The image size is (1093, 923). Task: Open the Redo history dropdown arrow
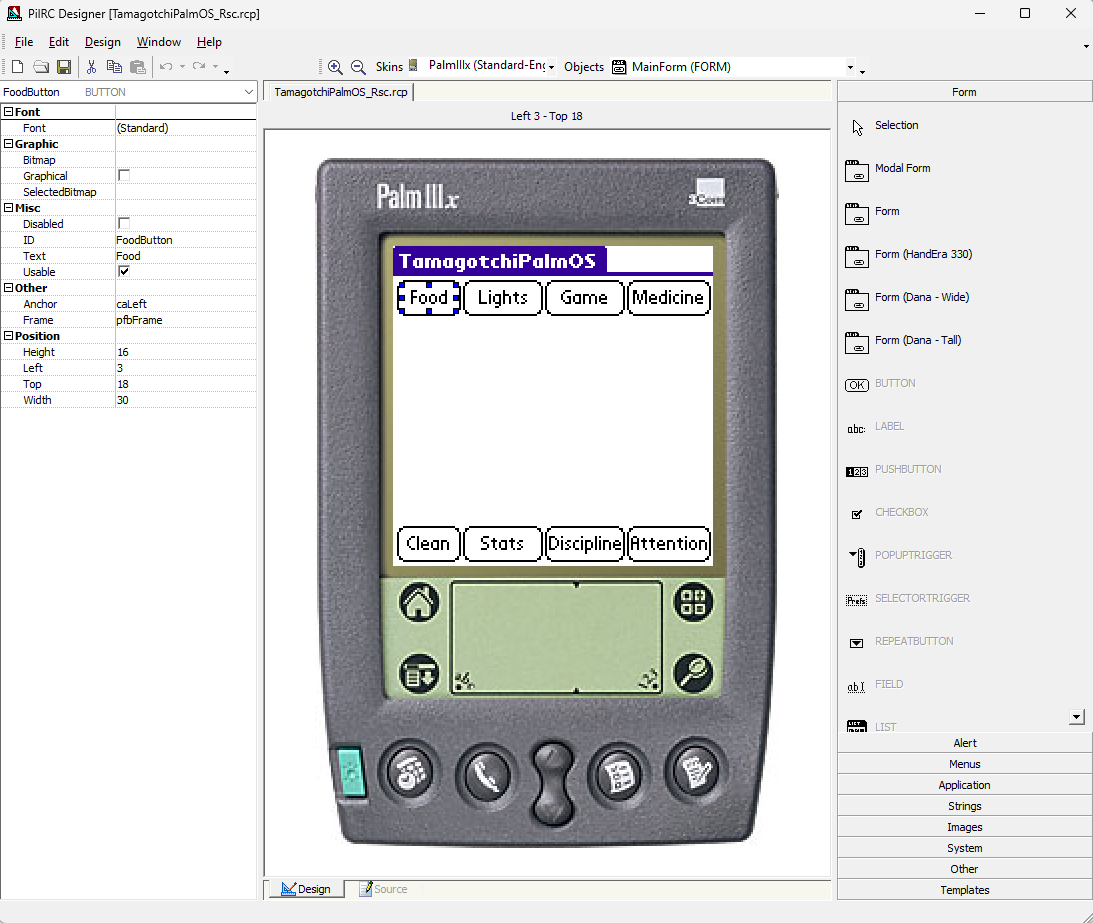215,67
